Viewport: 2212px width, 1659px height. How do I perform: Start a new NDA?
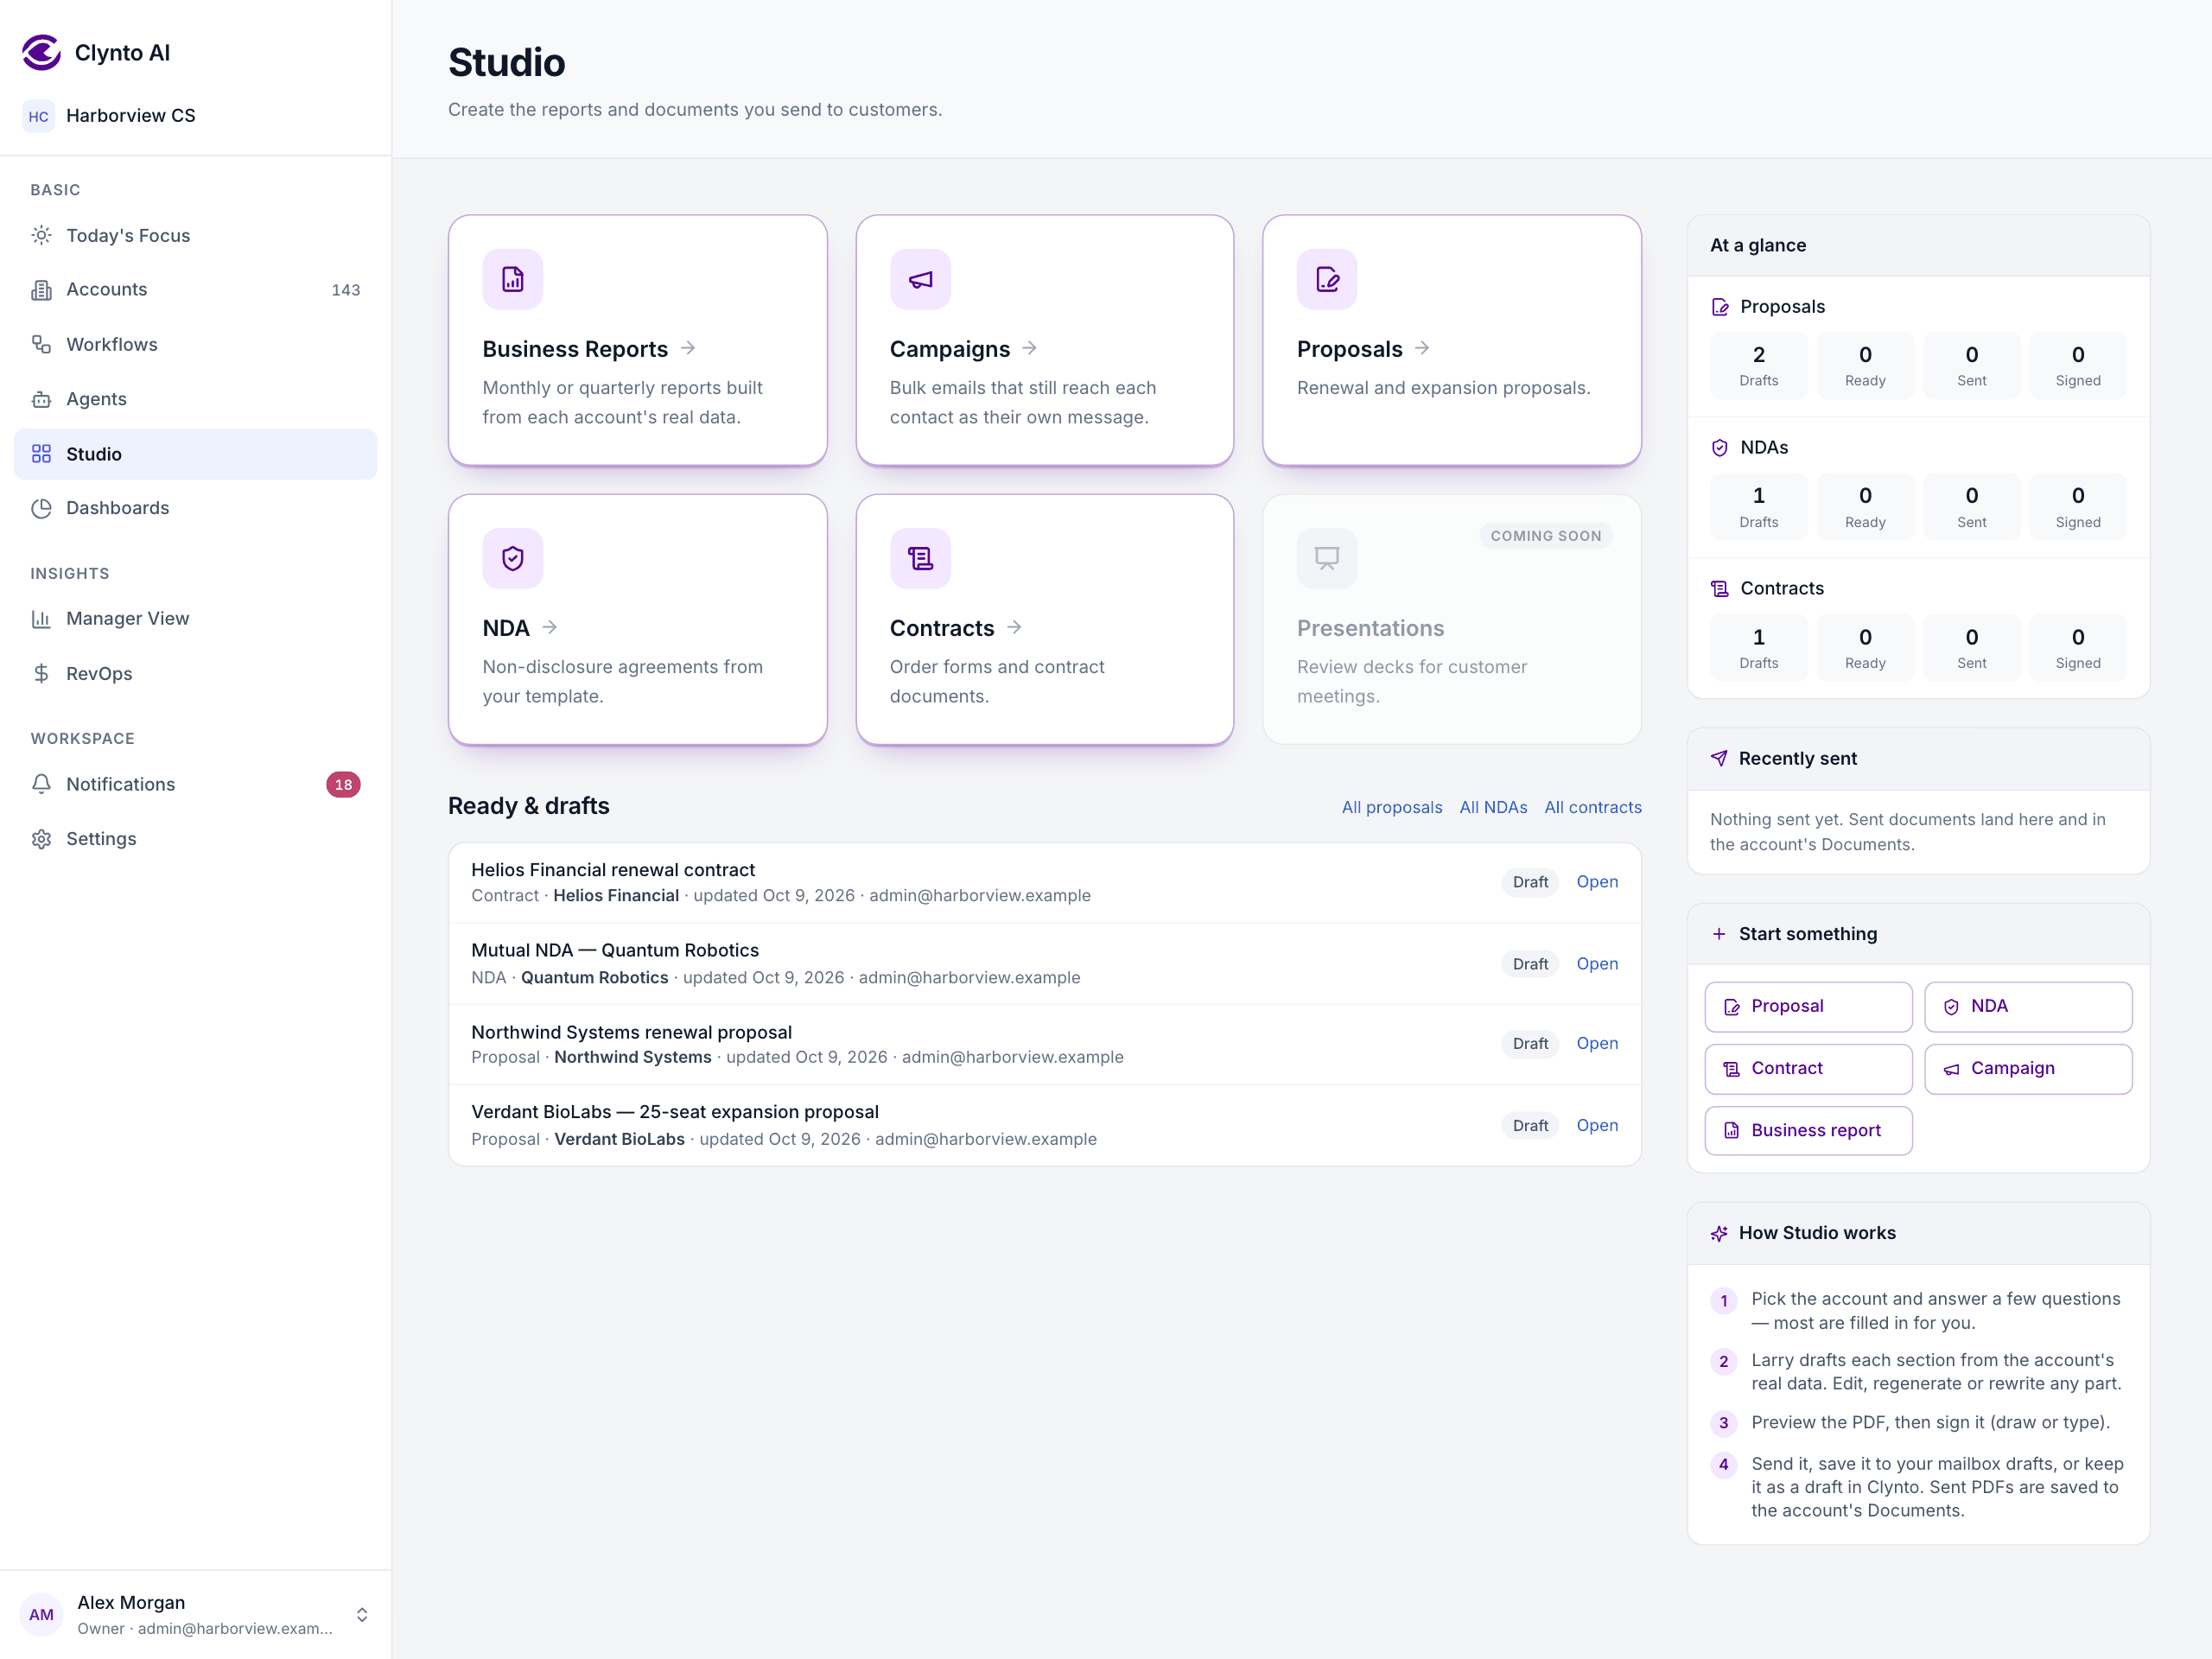[x=2027, y=1006]
